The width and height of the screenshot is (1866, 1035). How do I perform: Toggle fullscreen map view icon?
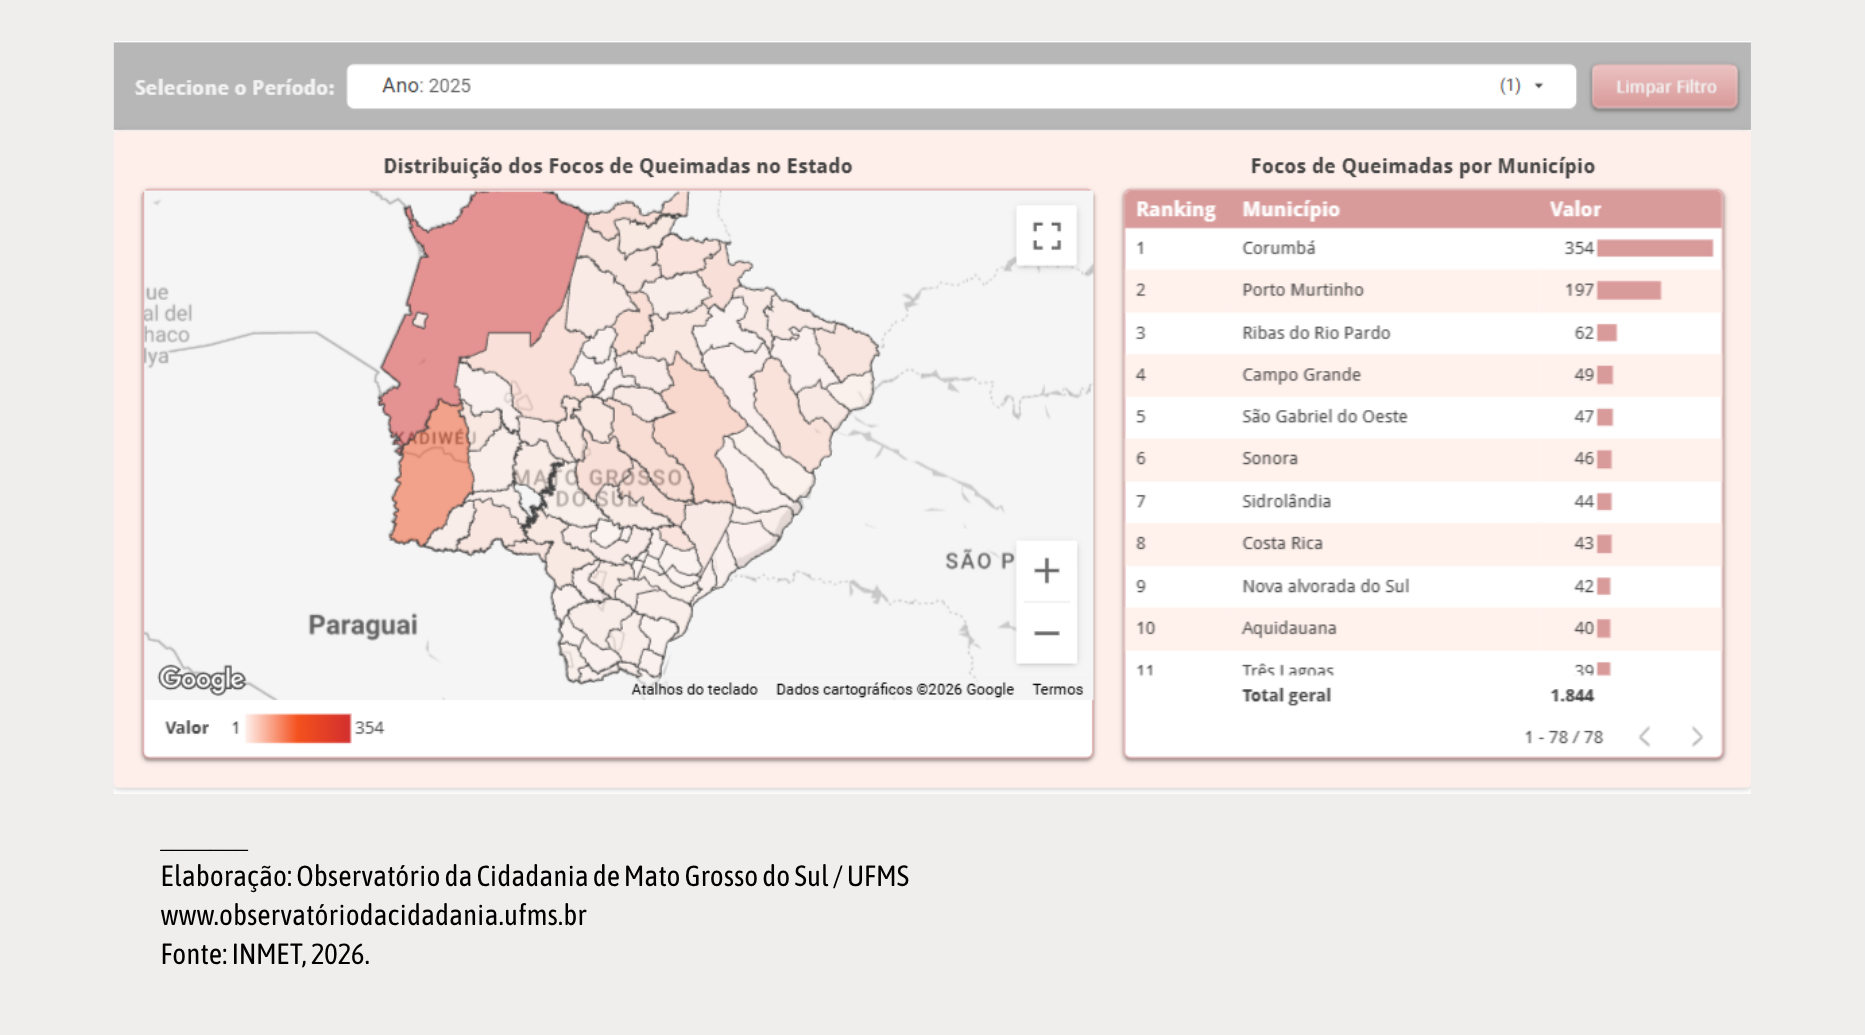(x=1046, y=236)
